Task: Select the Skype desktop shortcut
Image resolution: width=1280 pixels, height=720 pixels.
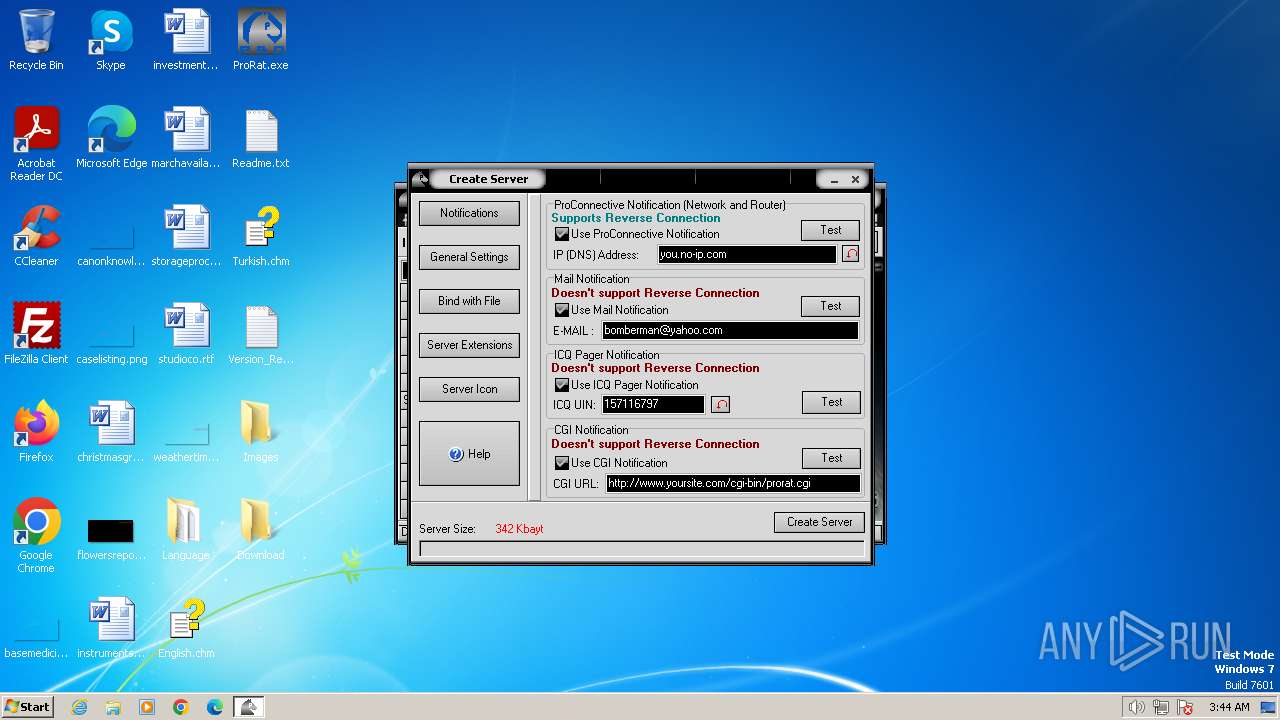Action: [x=111, y=40]
